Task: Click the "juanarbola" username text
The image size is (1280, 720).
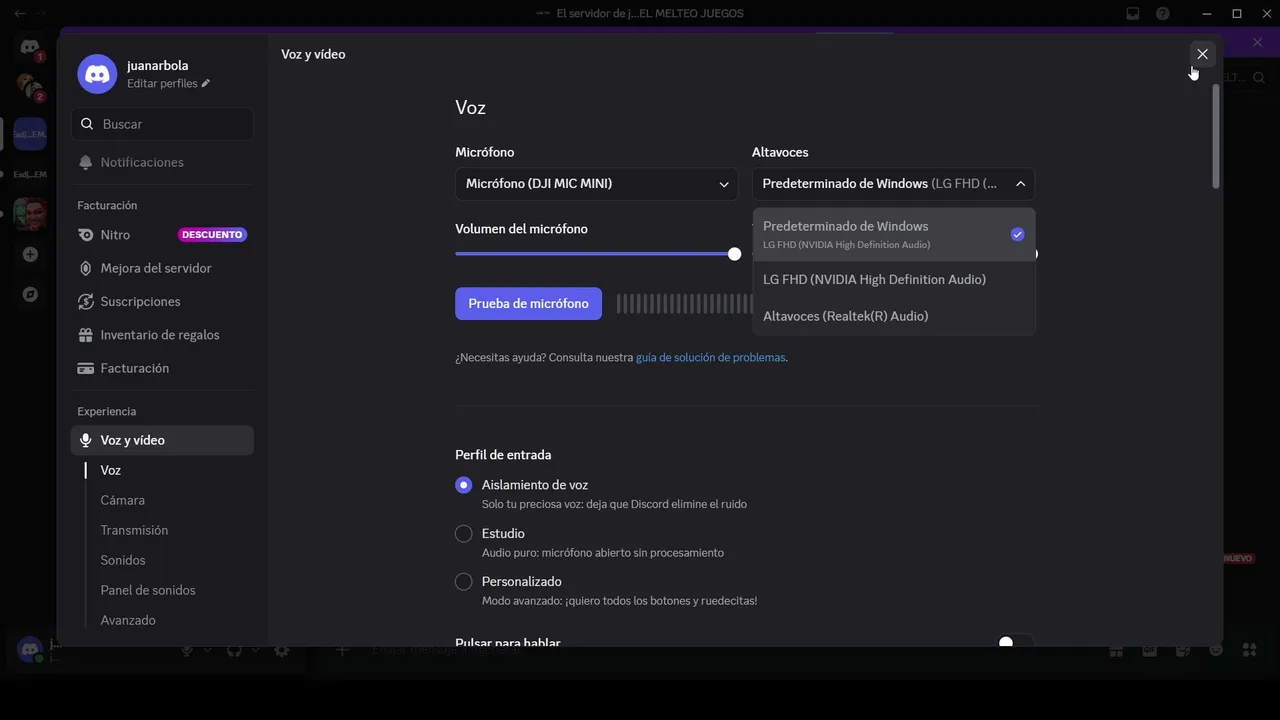Action: coord(158,66)
